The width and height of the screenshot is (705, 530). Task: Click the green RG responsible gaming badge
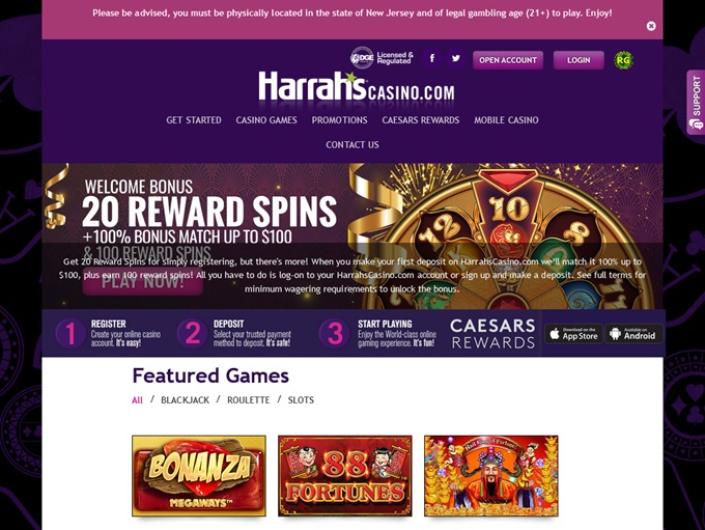point(624,60)
